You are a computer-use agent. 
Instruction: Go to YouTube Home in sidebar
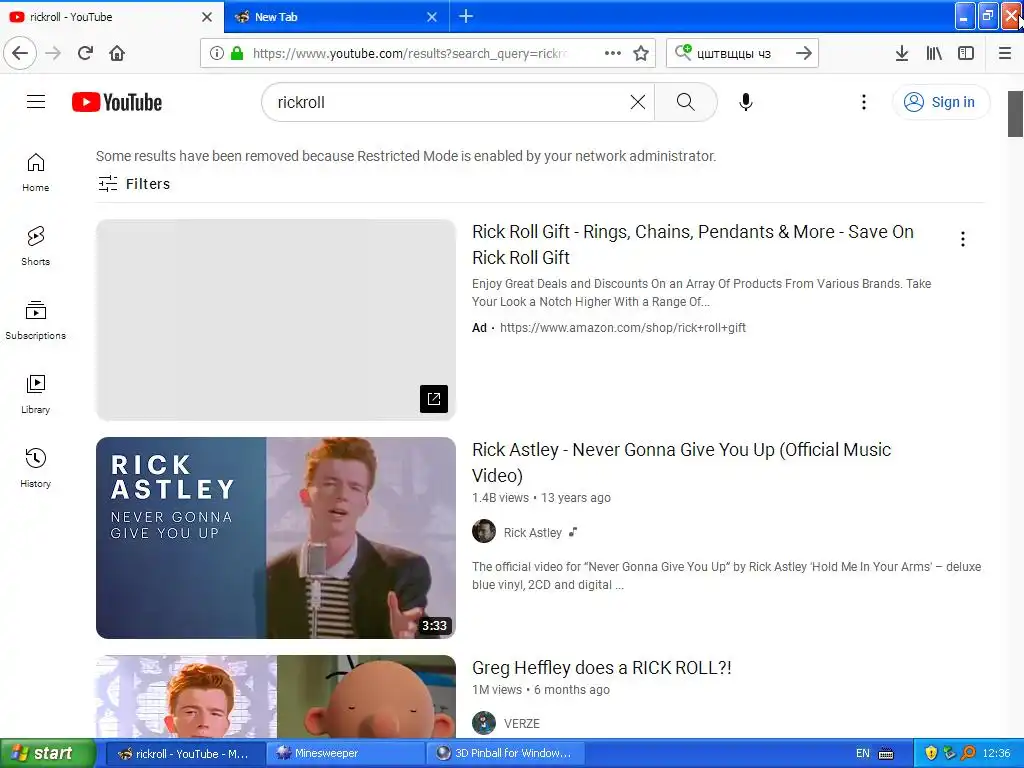click(35, 172)
